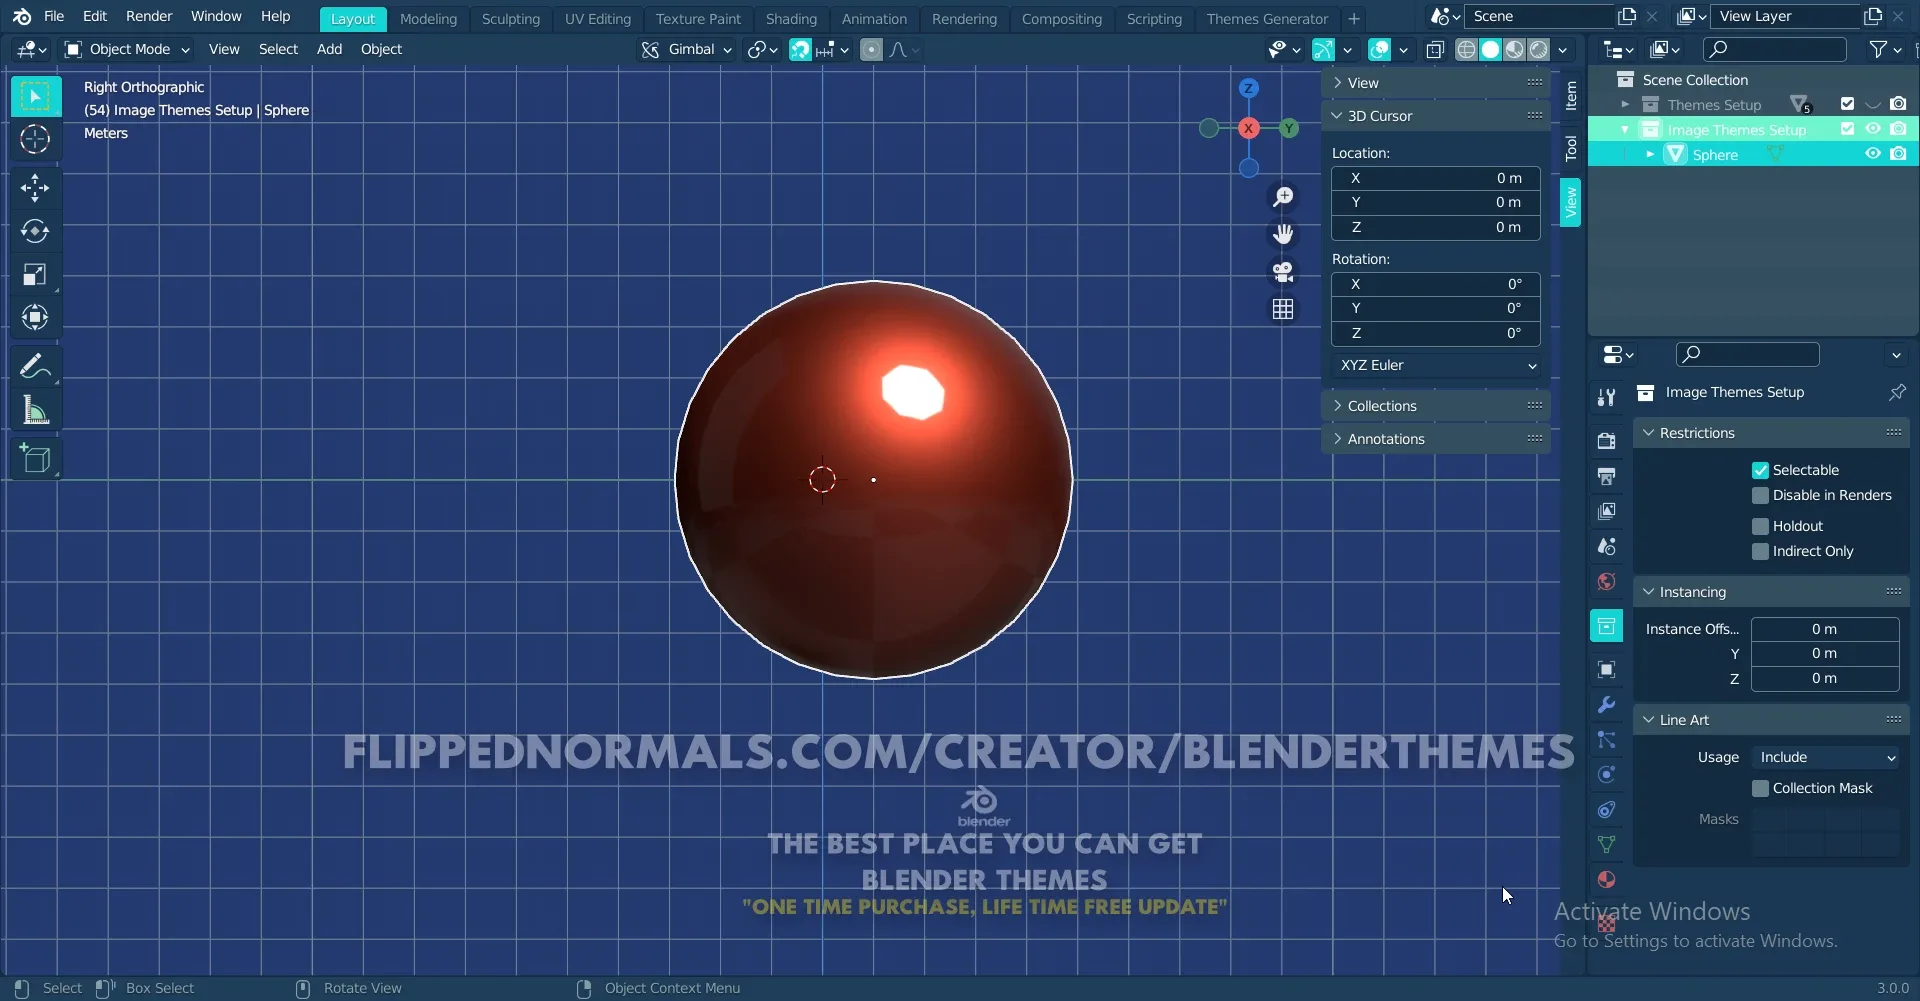Open the View Layer properties tab icon

tap(1606, 511)
